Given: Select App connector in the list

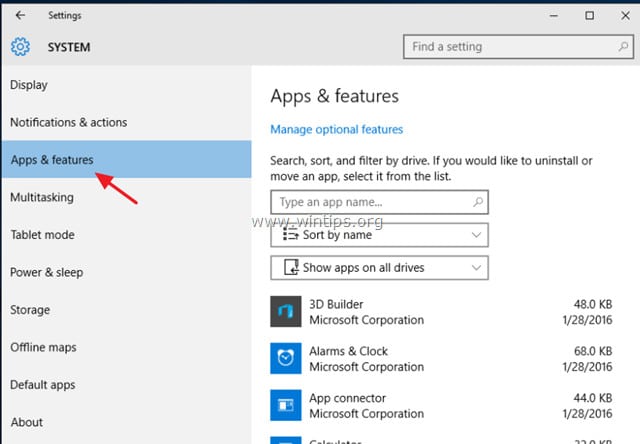Looking at the screenshot, I should [441, 405].
